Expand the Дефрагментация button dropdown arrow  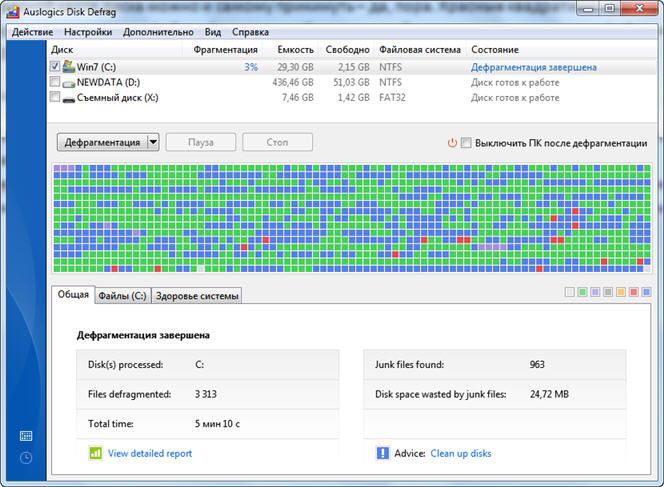coord(153,142)
